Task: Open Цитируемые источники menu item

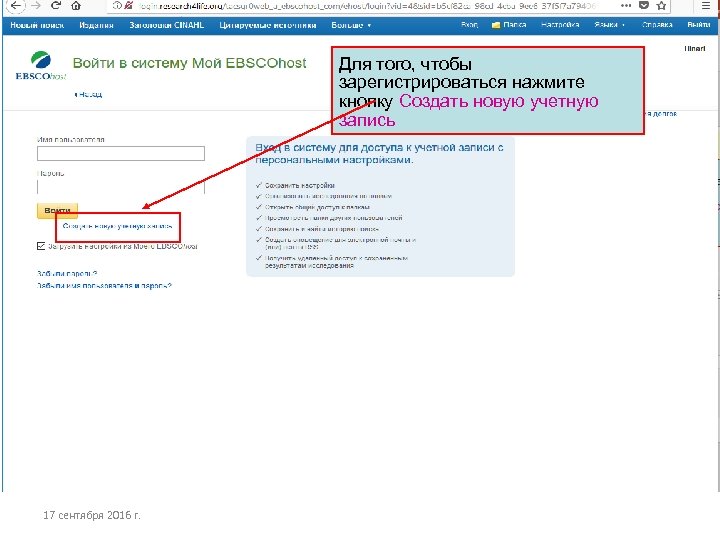Action: [x=268, y=25]
